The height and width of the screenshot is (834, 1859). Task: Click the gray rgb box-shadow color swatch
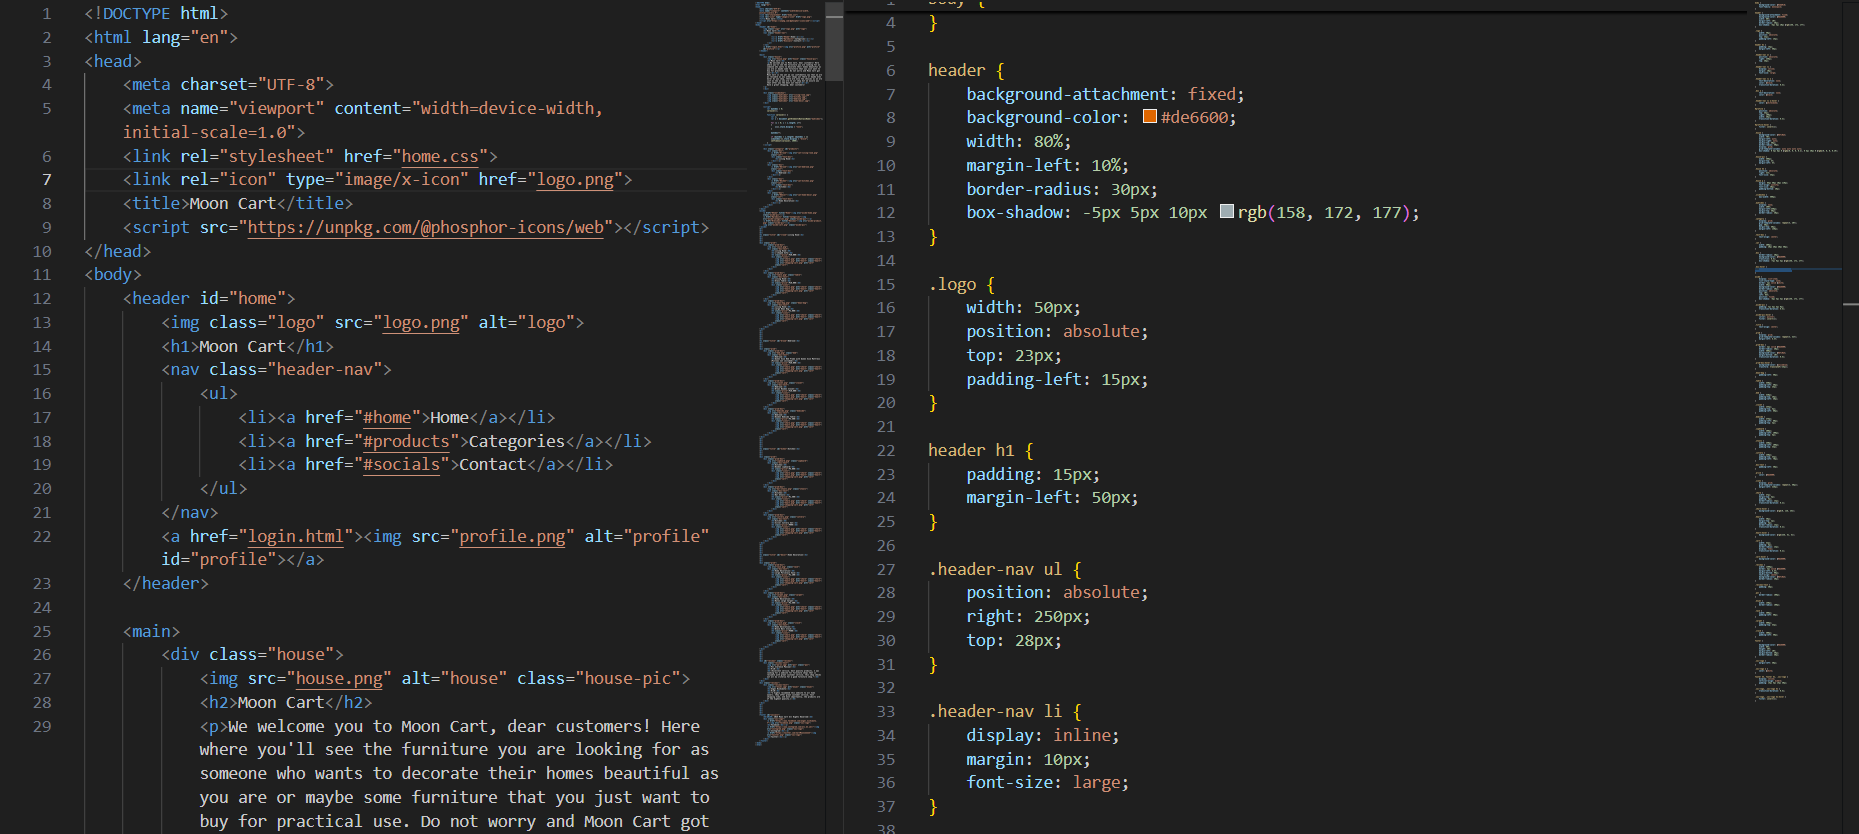1226,212
